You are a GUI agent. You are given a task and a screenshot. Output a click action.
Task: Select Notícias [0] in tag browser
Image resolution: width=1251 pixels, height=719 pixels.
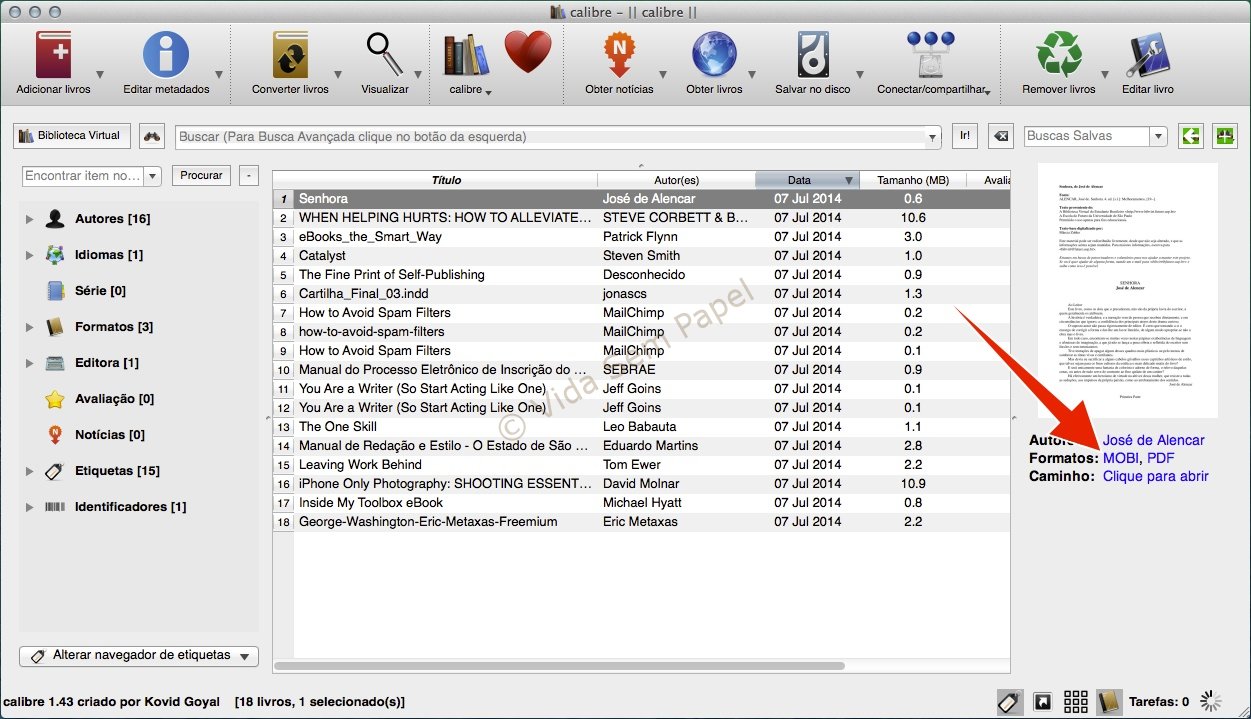109,435
